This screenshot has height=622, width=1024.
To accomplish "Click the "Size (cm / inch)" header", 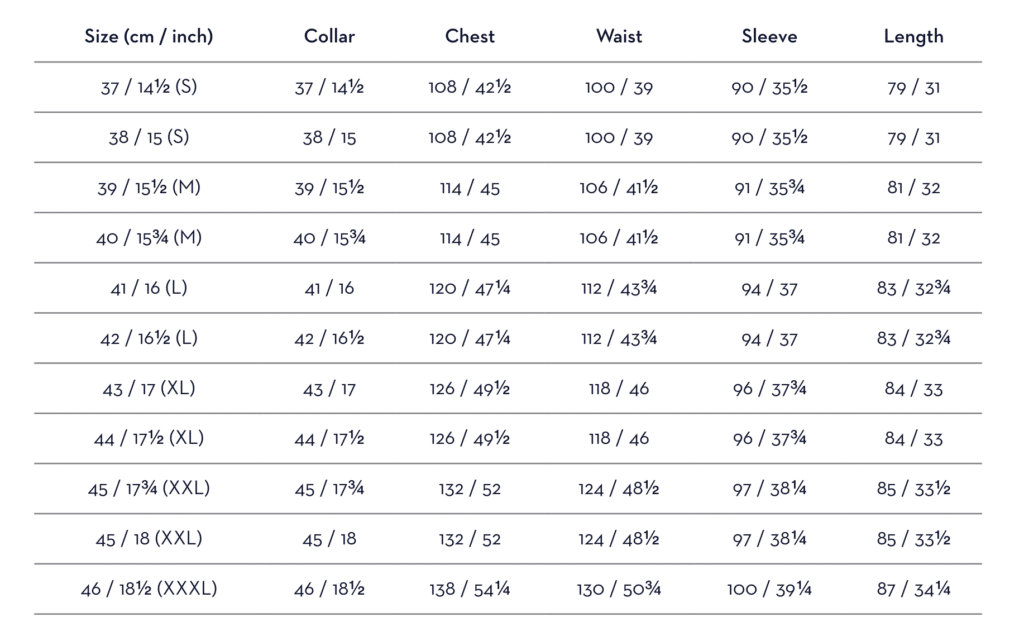I will (149, 37).
